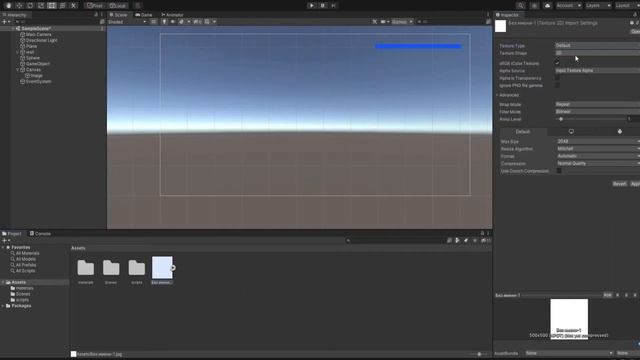Toggle sRGB (Color Texture) checkbox
The height and width of the screenshot is (360, 640).
tap(558, 63)
